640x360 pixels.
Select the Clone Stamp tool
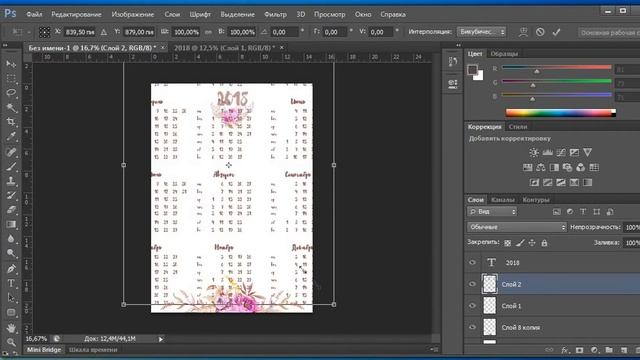tap(11, 181)
